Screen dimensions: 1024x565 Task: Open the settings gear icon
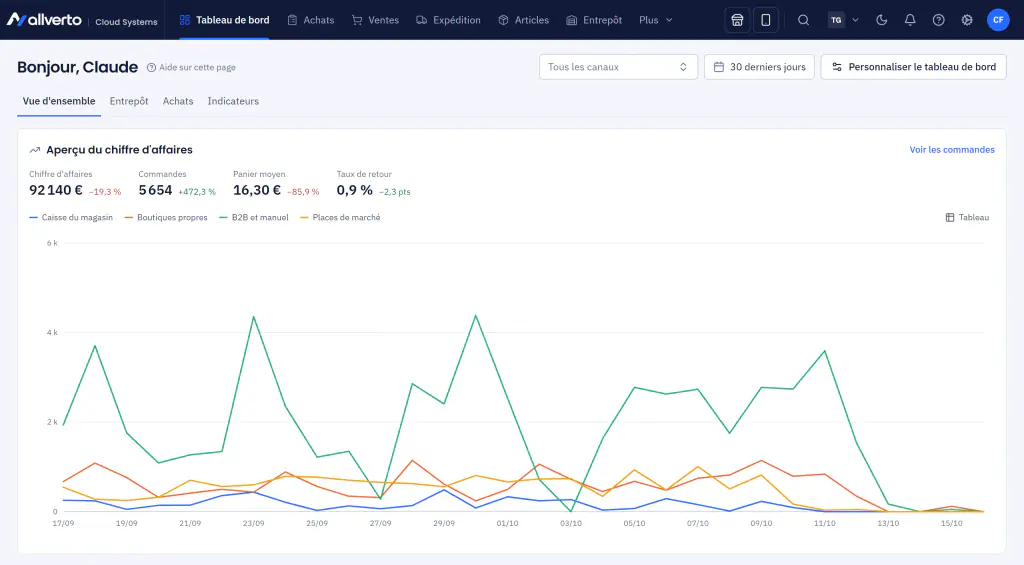(x=967, y=20)
